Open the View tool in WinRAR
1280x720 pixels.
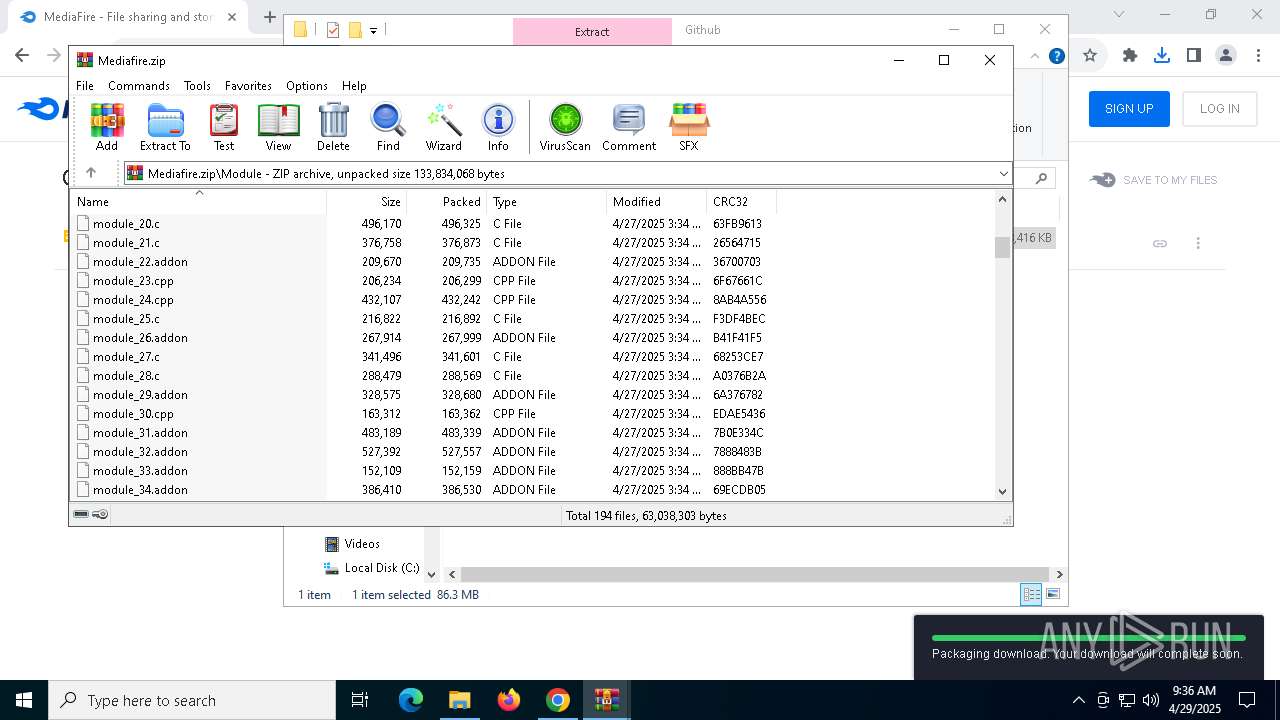278,127
